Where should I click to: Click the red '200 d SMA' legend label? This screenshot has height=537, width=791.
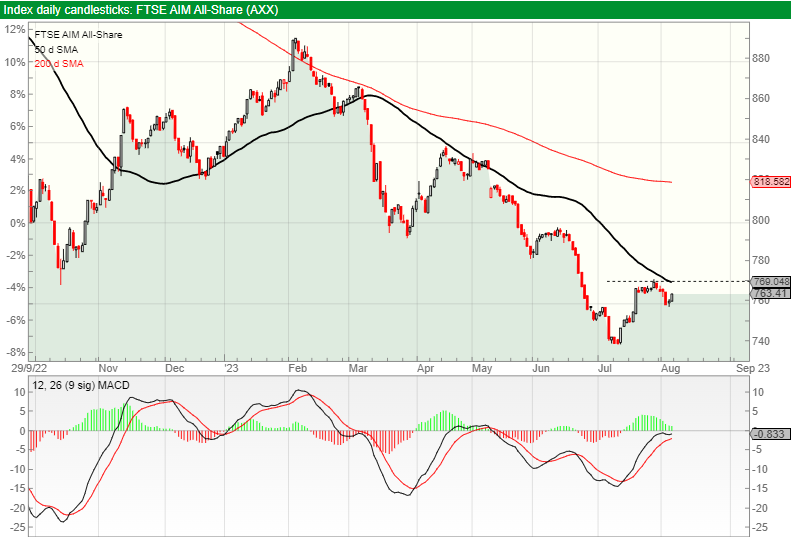(59, 64)
